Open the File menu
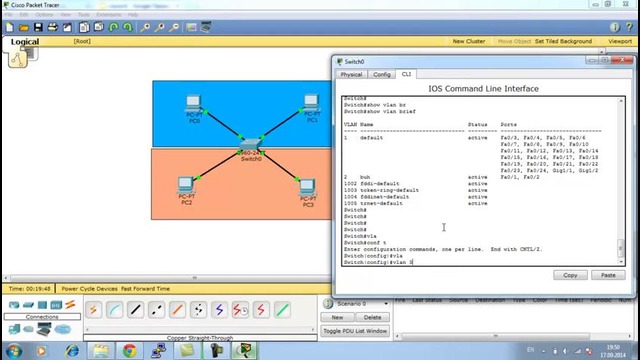Screen dimensions: 640x360 pyautogui.click(x=9, y=15)
